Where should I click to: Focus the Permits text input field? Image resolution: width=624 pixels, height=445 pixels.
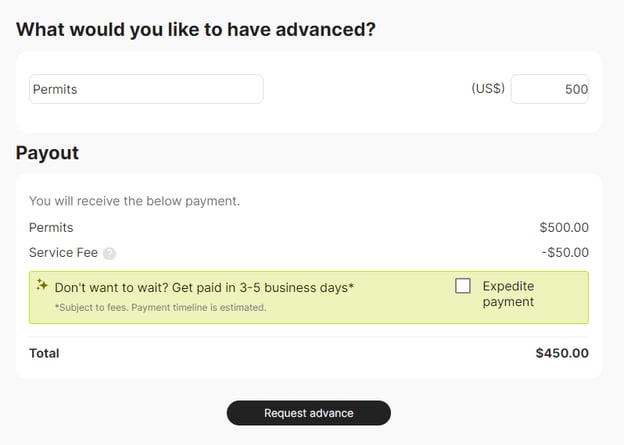[146, 89]
